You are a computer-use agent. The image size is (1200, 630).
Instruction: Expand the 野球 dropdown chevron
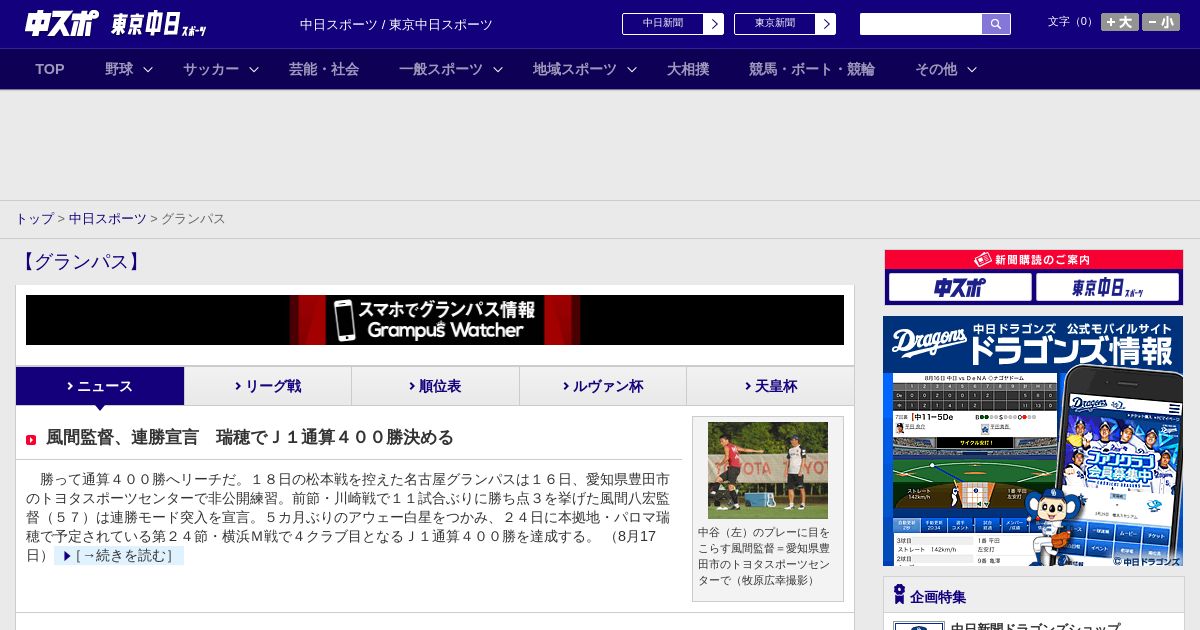click(x=148, y=69)
